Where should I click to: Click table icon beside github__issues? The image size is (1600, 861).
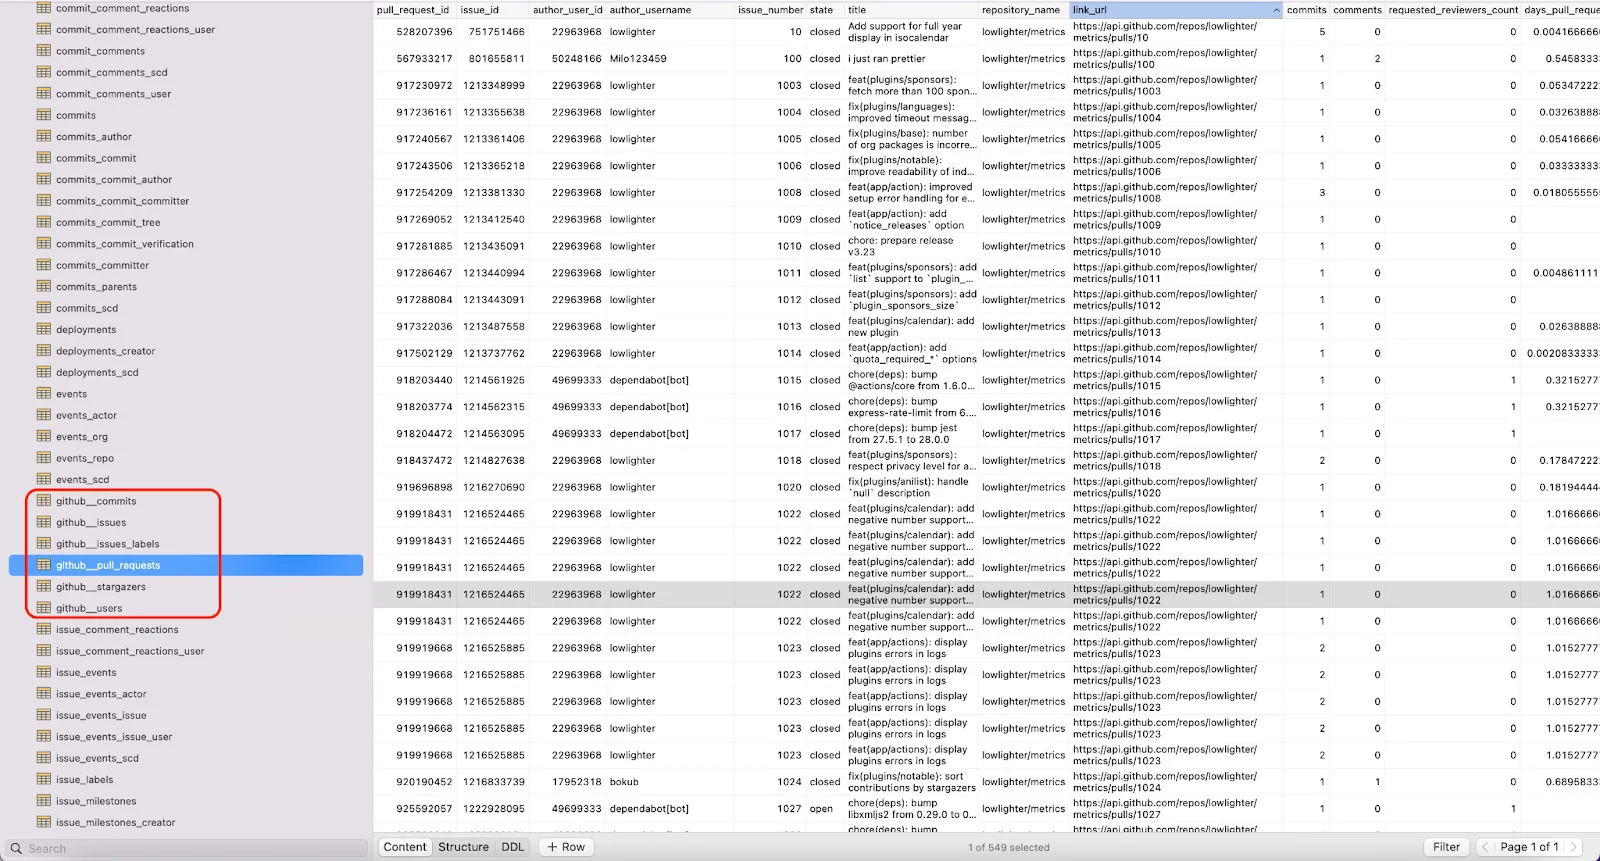coord(44,522)
